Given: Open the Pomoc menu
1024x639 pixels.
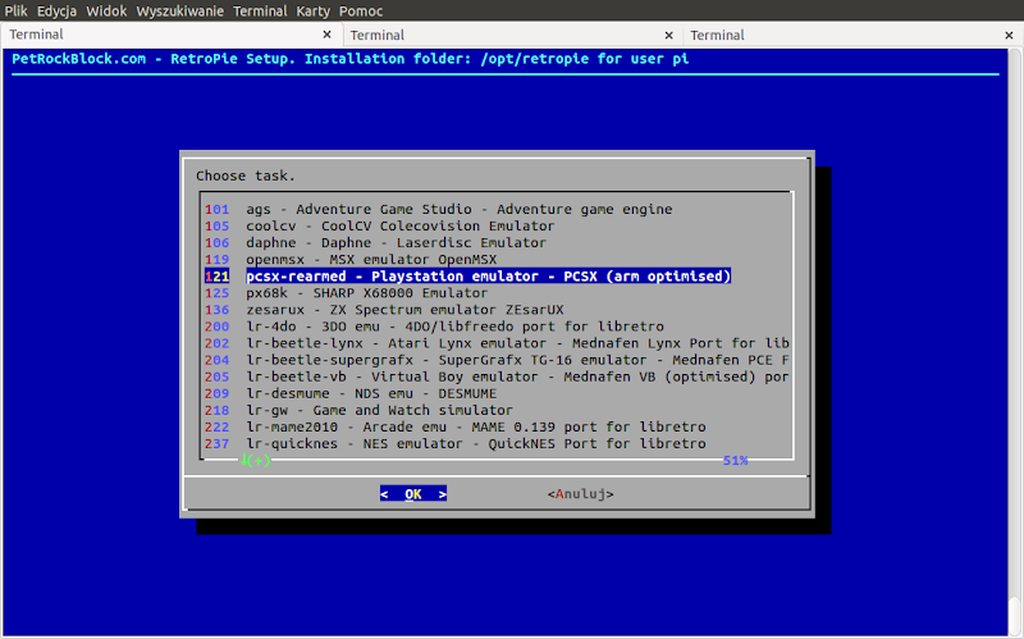Looking at the screenshot, I should (x=360, y=11).
